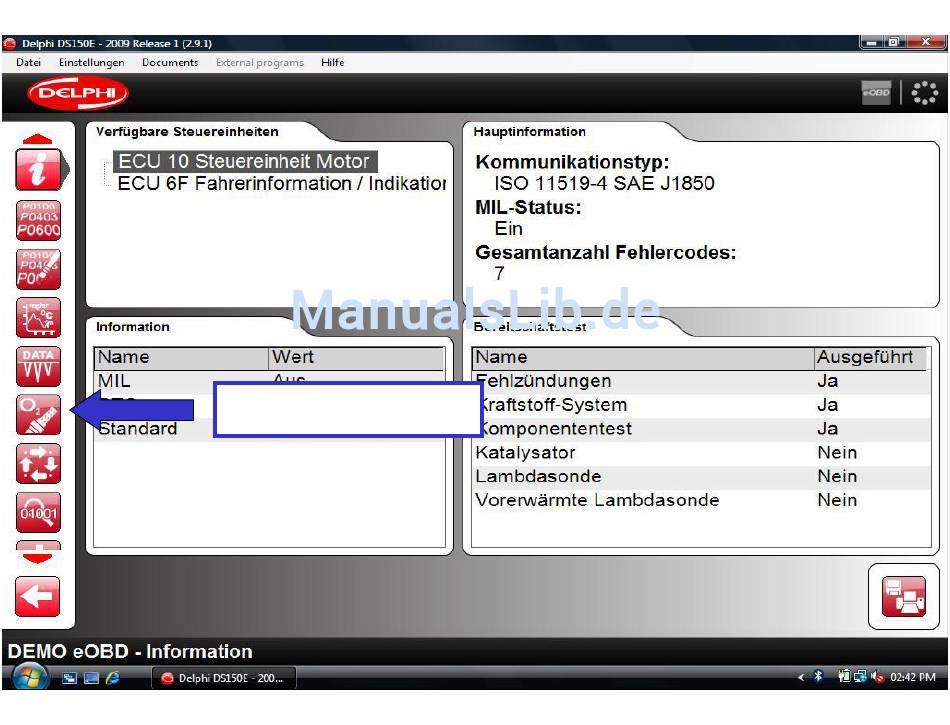Click the red up arrow above the sidebar
The image size is (950, 725).
pos(38,139)
